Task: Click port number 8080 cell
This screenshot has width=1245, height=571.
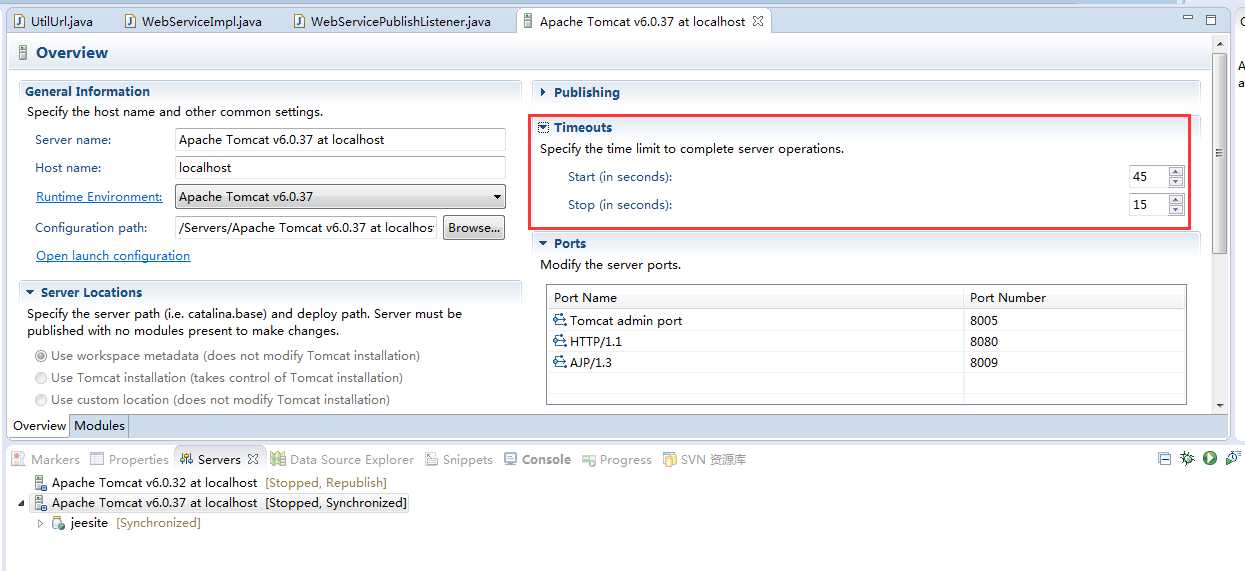Action: [1075, 341]
